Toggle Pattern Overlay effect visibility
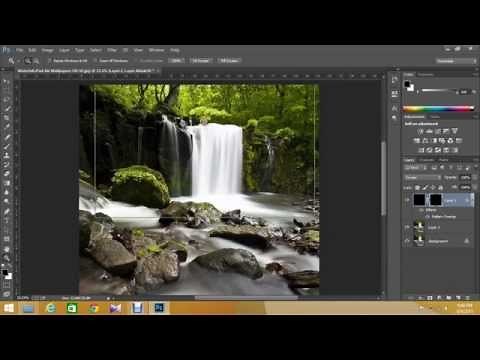Image resolution: width=480 pixels, height=360 pixels. (x=428, y=217)
